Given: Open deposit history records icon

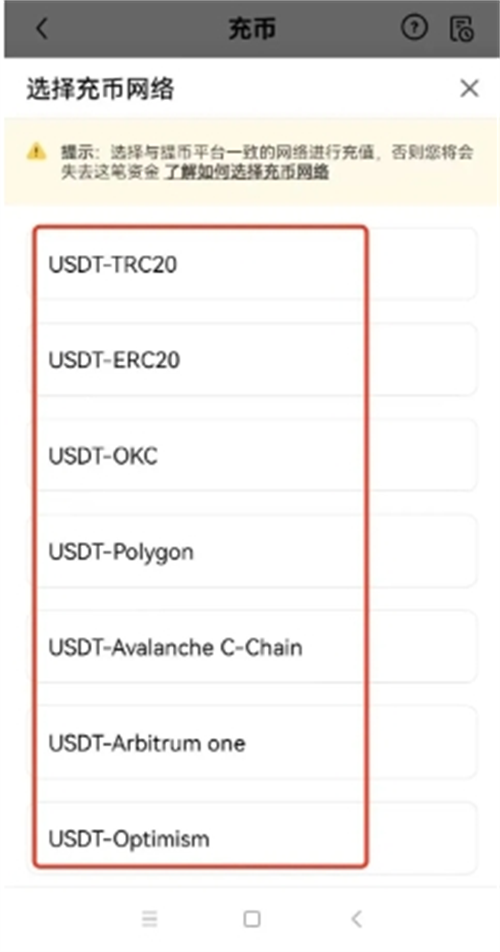Looking at the screenshot, I should coord(462,29).
